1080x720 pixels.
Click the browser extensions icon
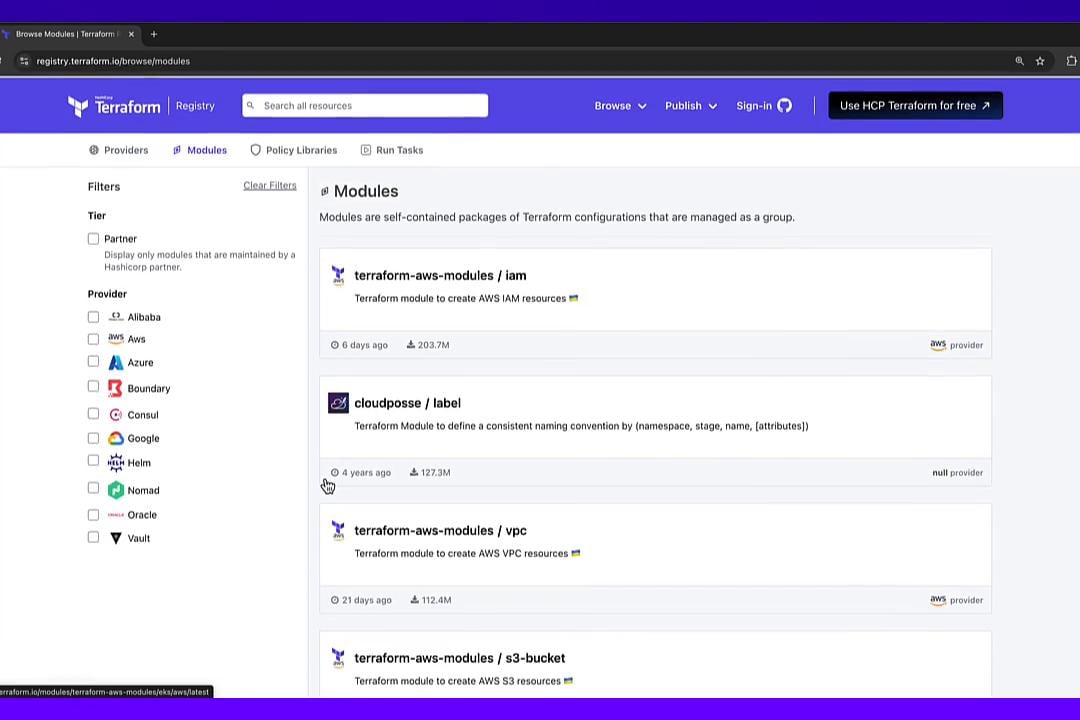click(1071, 61)
